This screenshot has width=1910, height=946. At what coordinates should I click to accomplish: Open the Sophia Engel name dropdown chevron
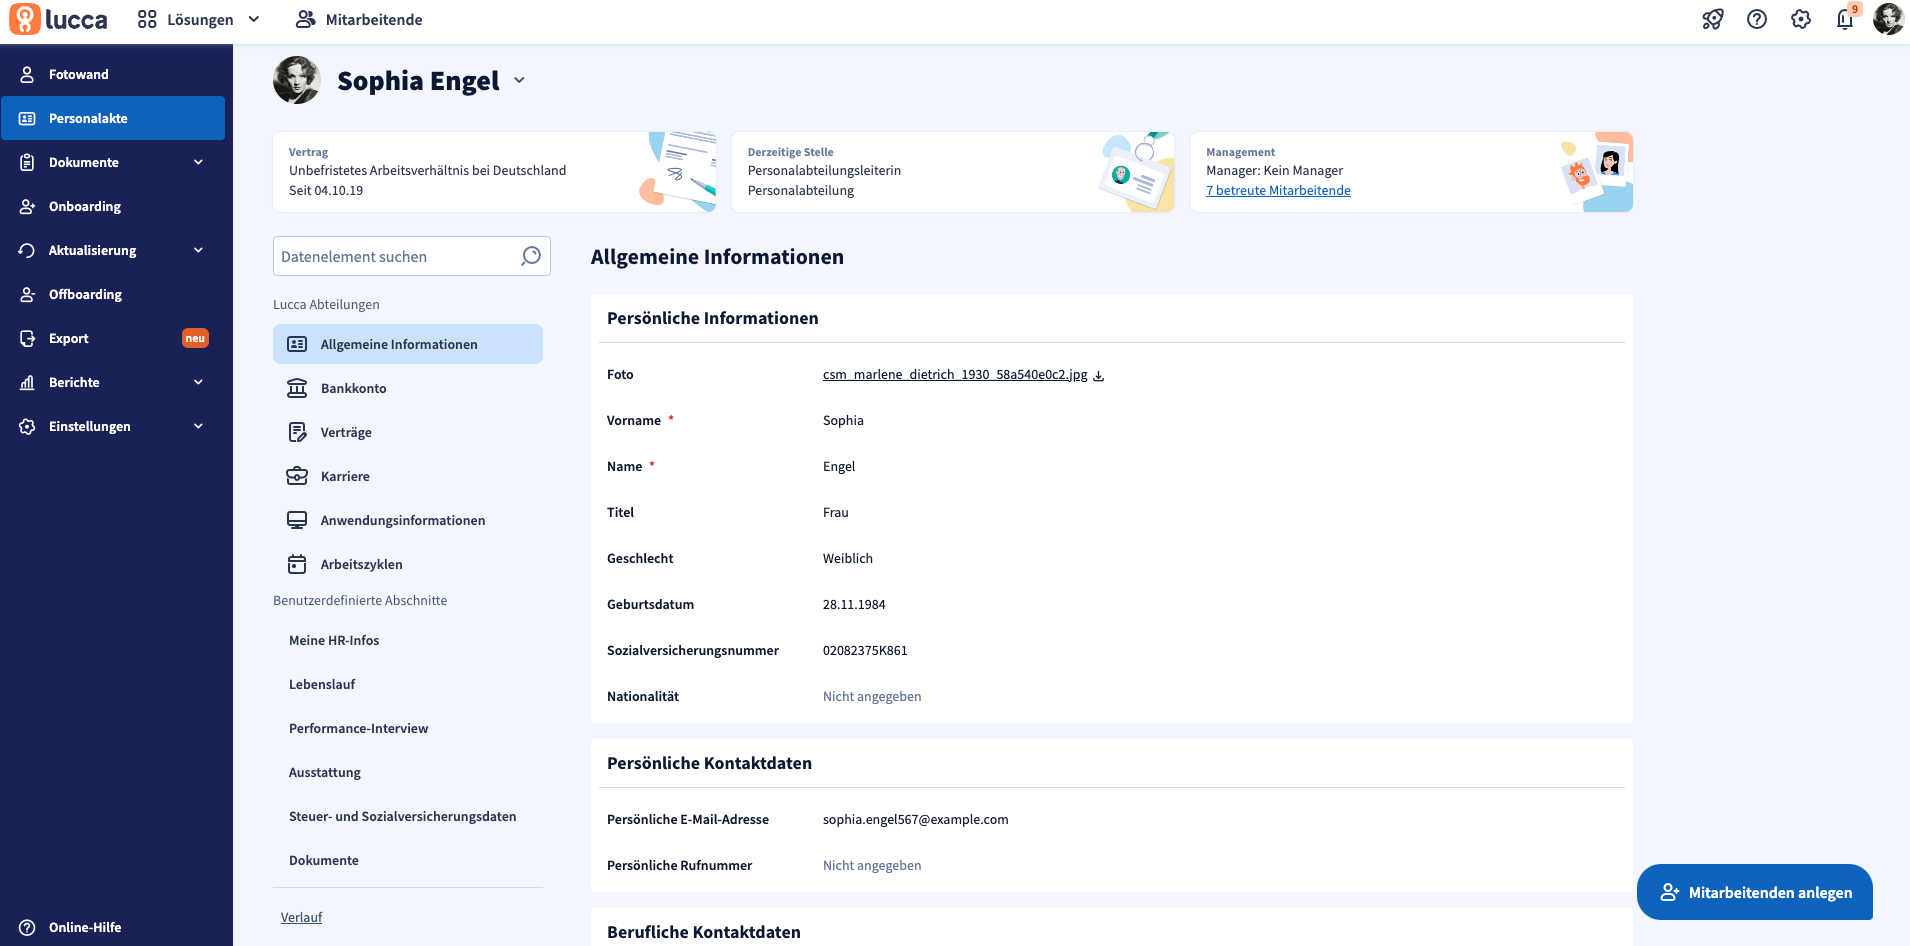pyautogui.click(x=519, y=80)
